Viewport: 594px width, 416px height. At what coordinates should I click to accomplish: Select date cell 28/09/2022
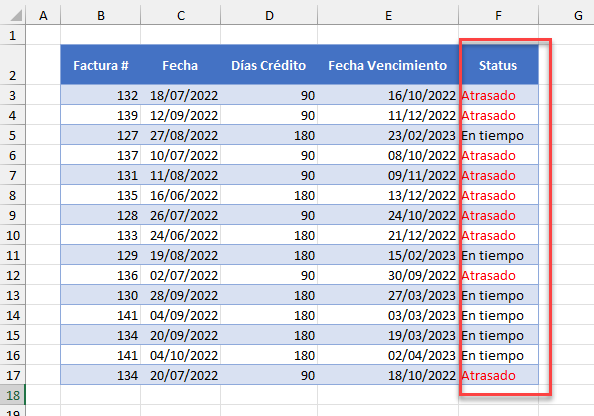coord(181,295)
